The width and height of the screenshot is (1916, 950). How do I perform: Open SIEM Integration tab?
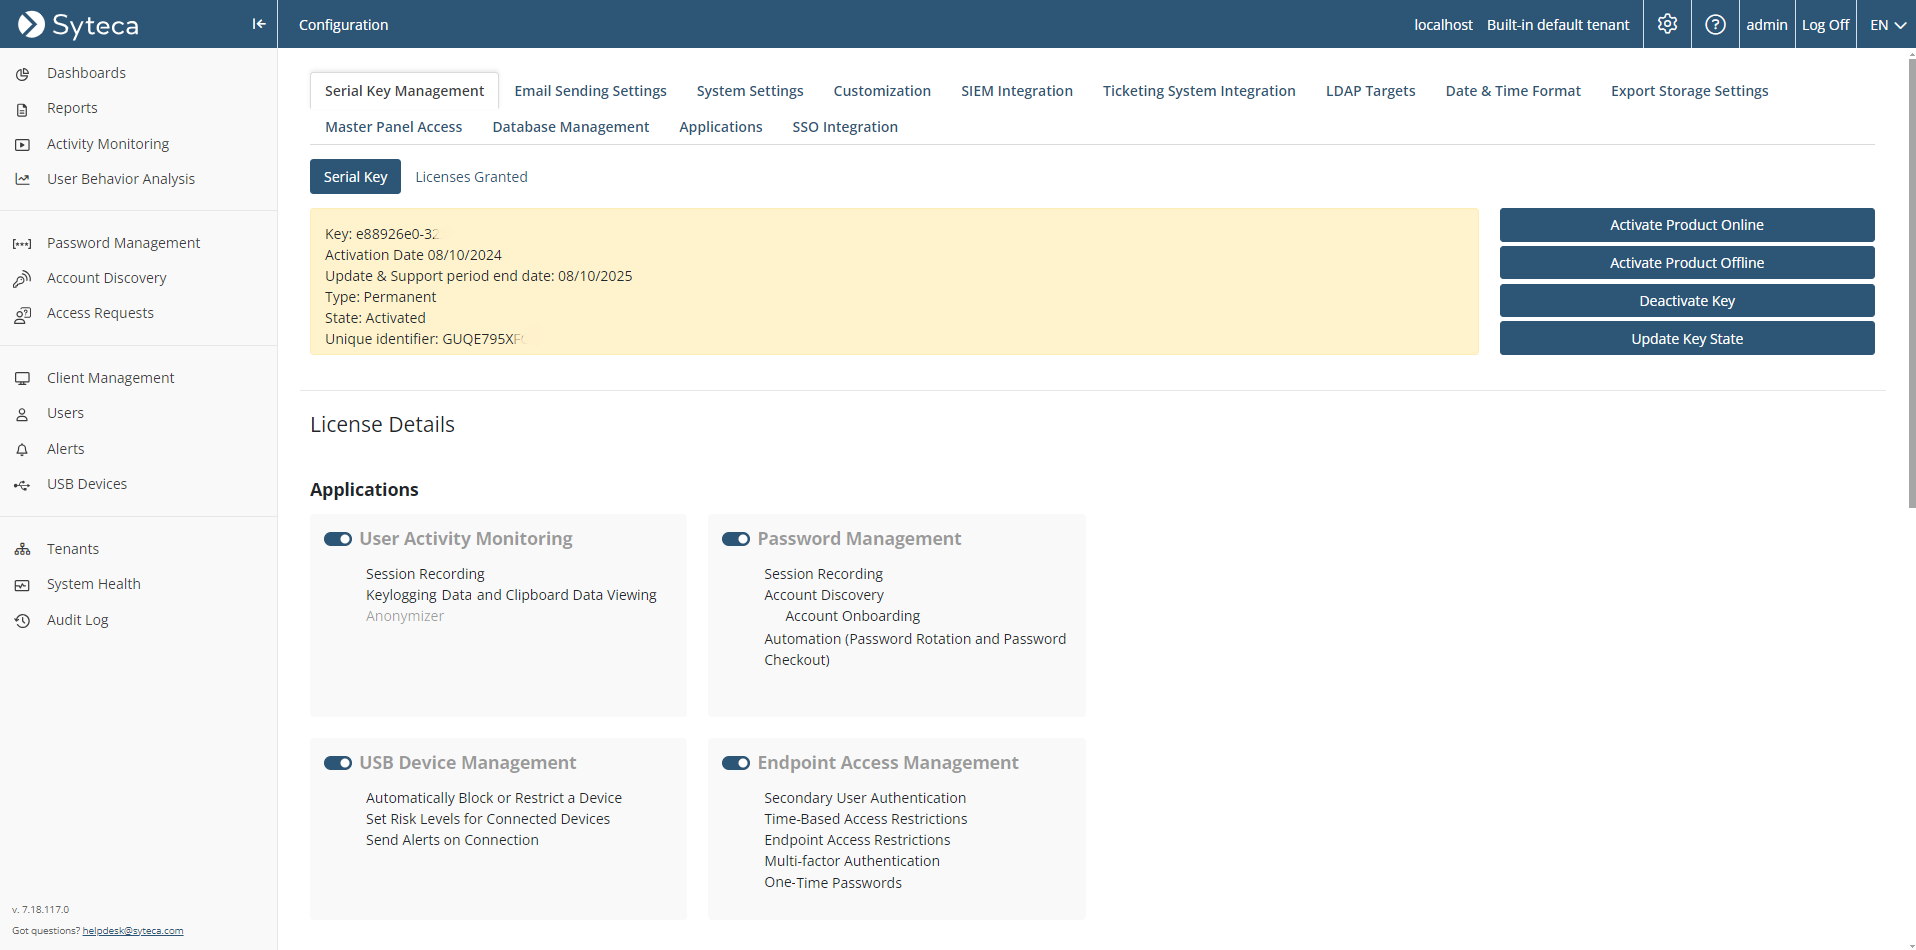pyautogui.click(x=1017, y=91)
